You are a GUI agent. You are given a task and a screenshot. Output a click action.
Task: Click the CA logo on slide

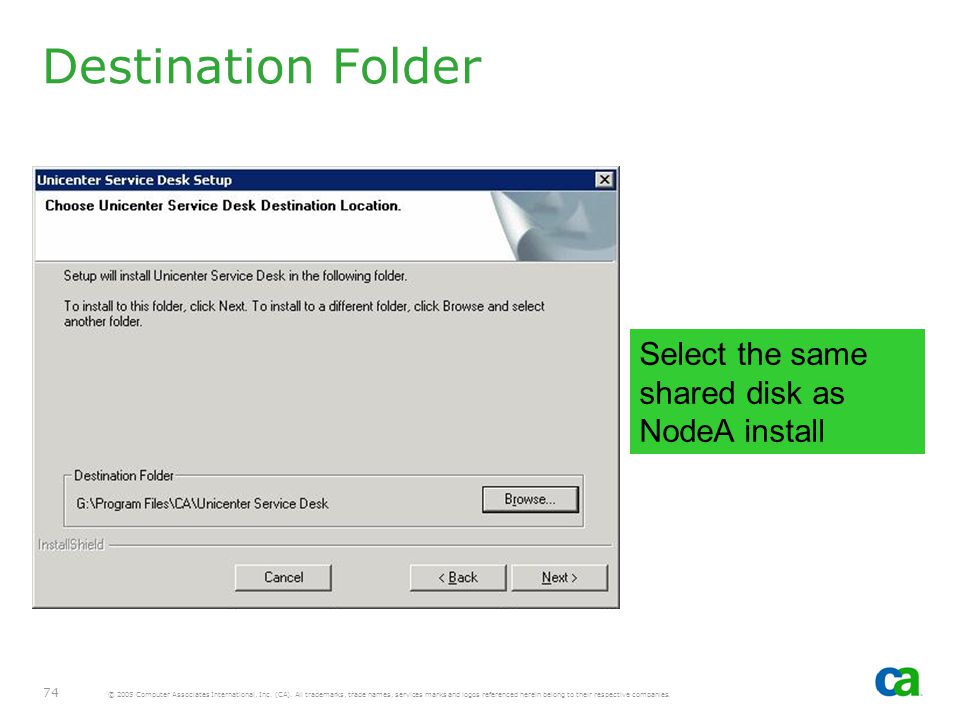point(898,681)
